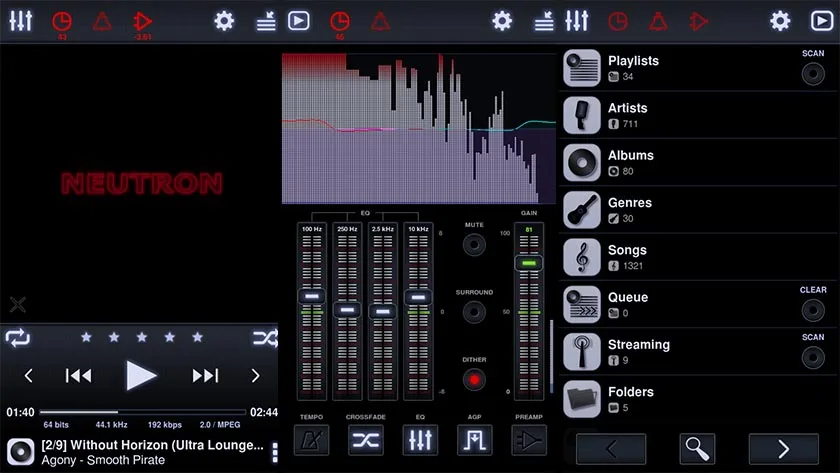Disable the red Dither toggle

(x=474, y=380)
